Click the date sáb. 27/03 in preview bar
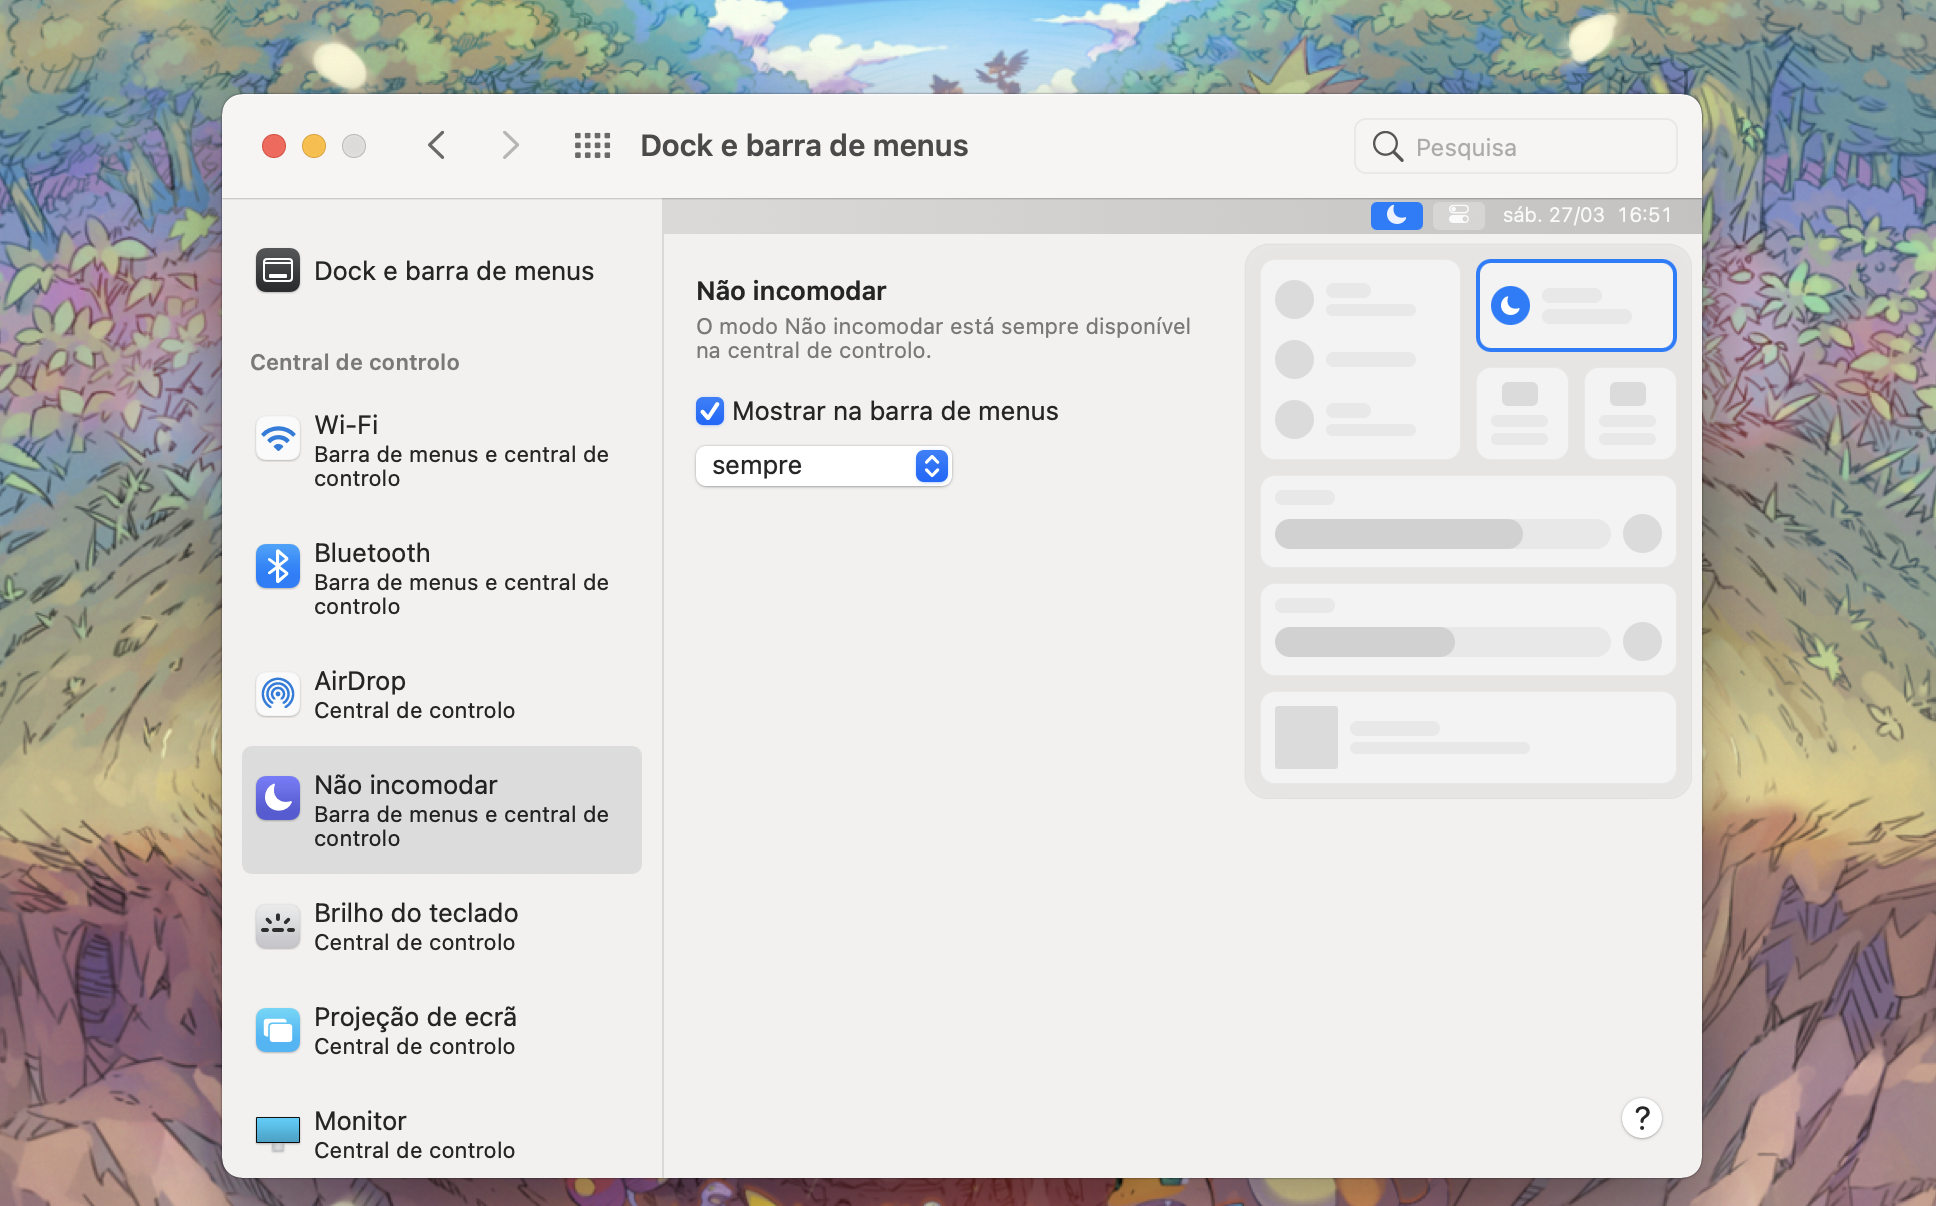The height and width of the screenshot is (1206, 1936). [1553, 215]
